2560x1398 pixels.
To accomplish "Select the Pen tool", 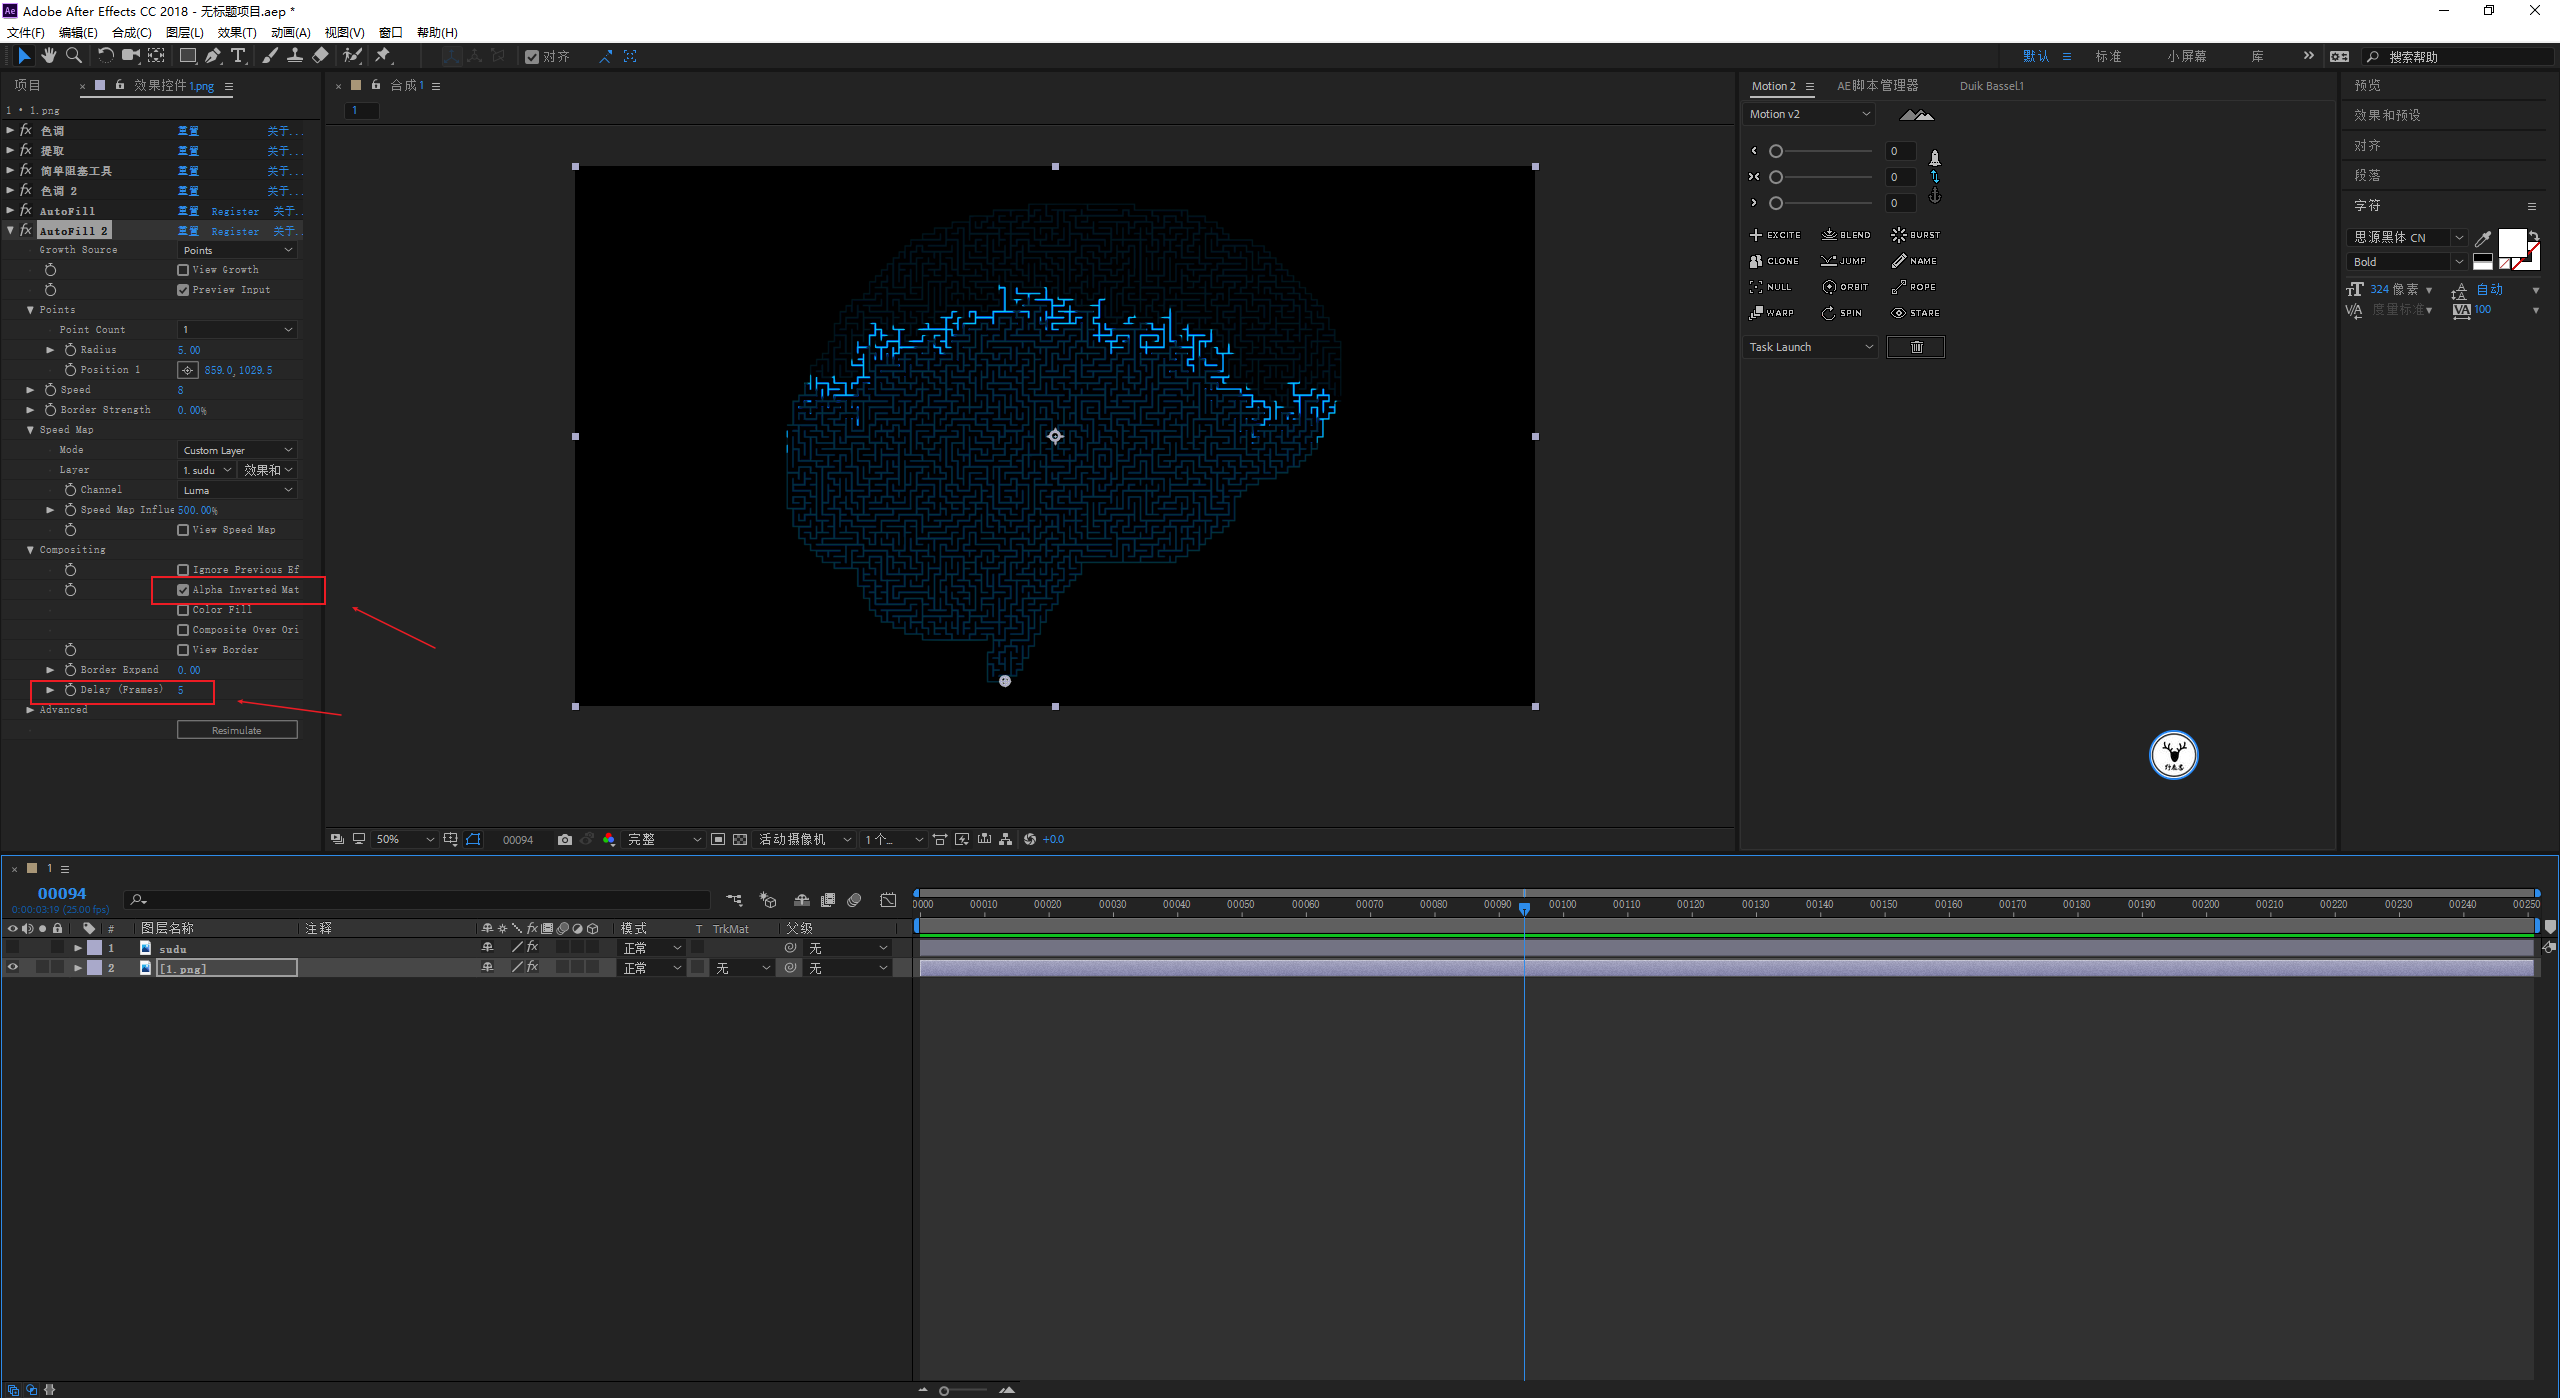I will pos(213,56).
